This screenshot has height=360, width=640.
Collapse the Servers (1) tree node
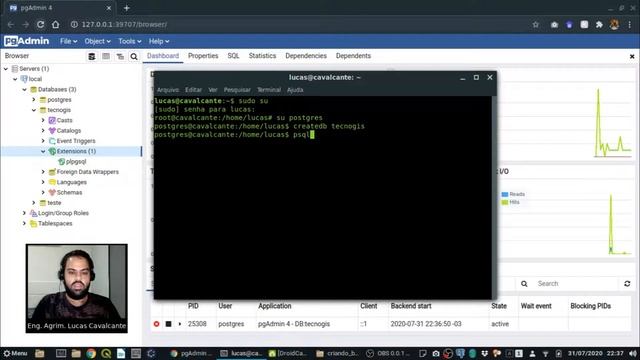click(x=6, y=69)
